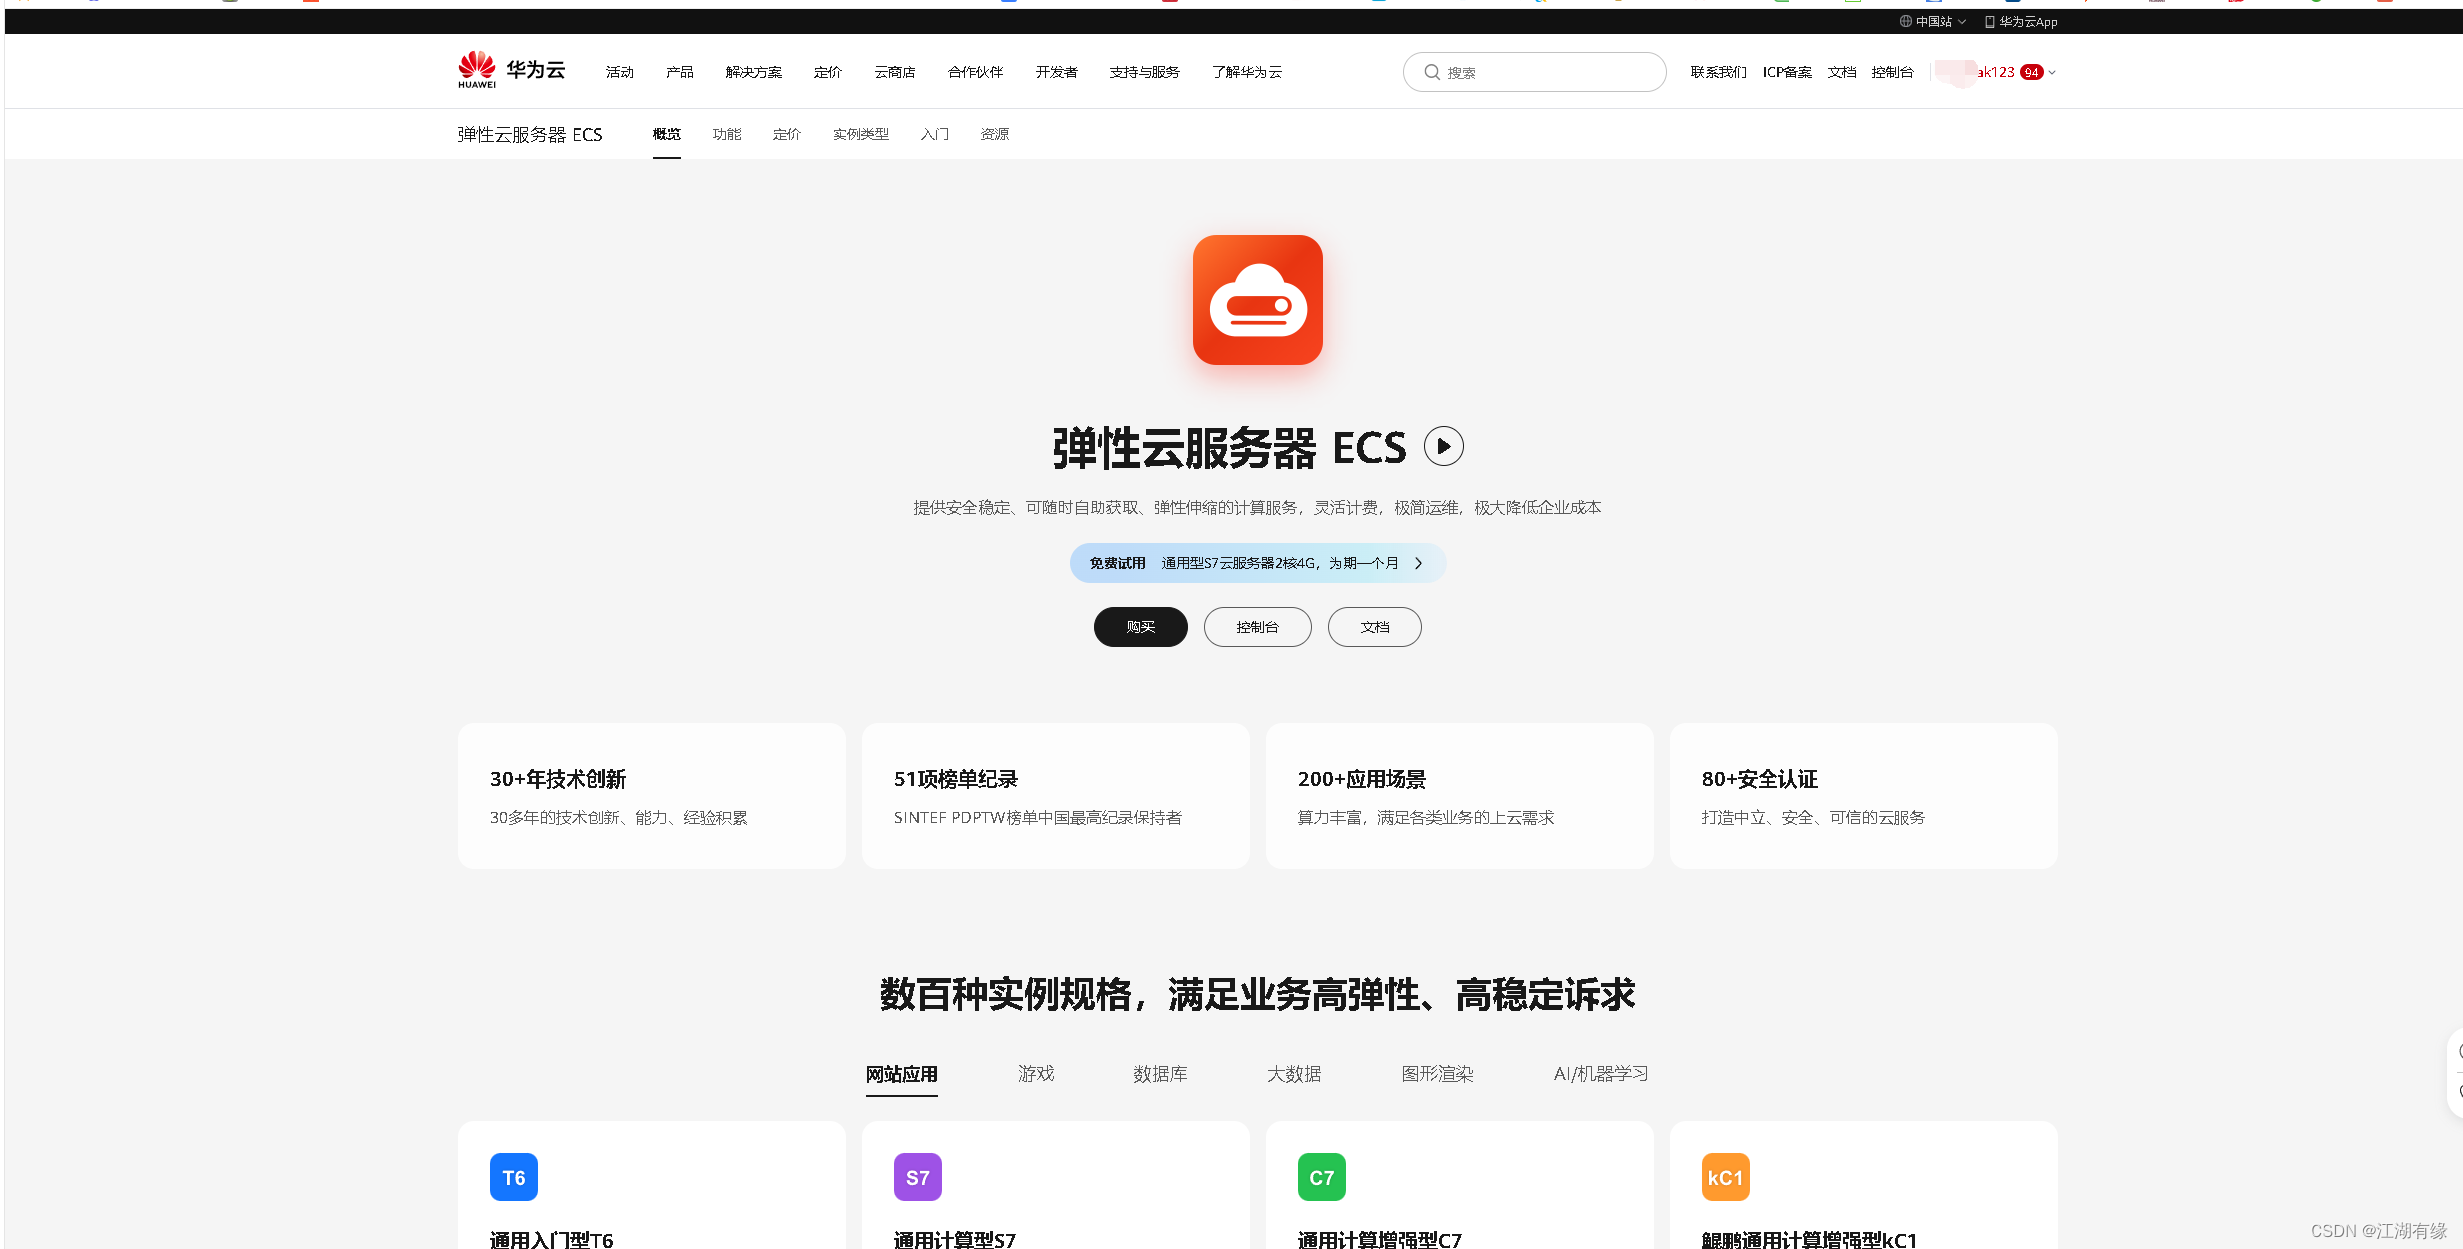Select the T6 instance icon
The height and width of the screenshot is (1249, 2463).
[513, 1177]
